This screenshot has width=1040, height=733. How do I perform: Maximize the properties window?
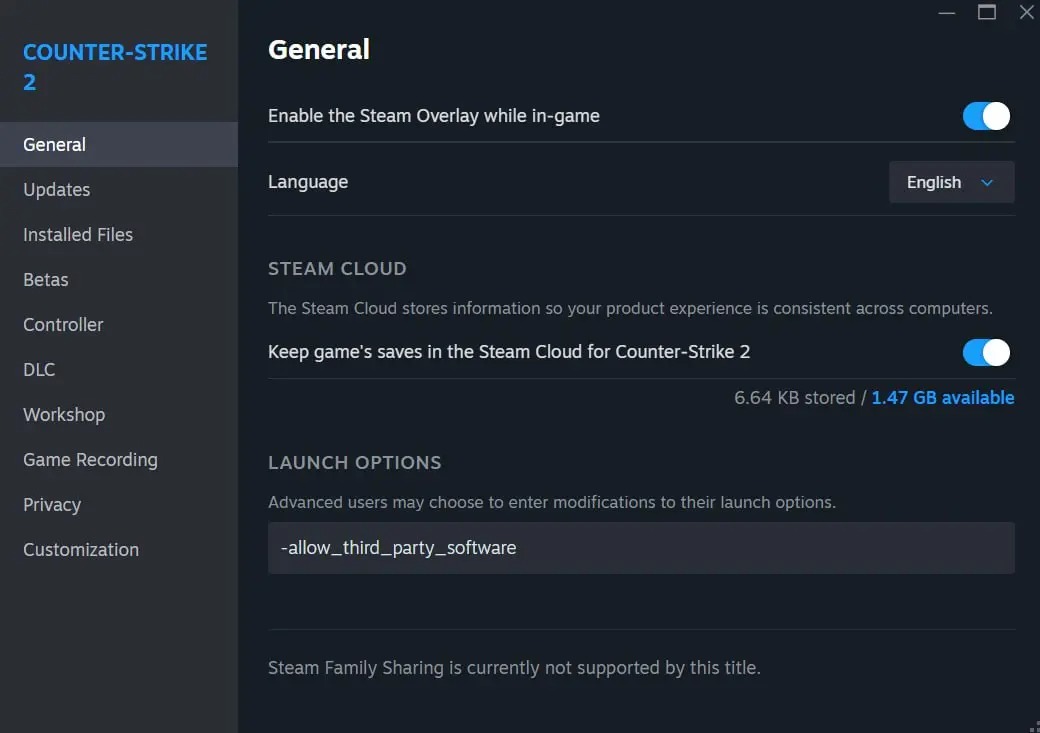pos(987,12)
